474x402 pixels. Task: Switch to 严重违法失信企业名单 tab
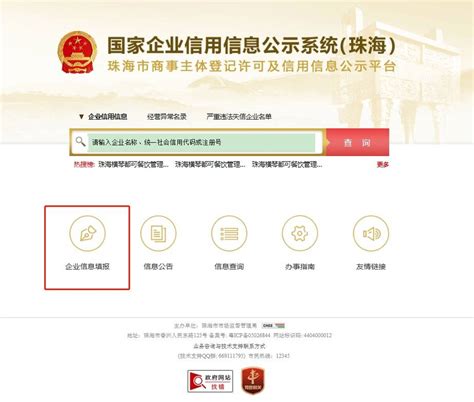pyautogui.click(x=239, y=117)
